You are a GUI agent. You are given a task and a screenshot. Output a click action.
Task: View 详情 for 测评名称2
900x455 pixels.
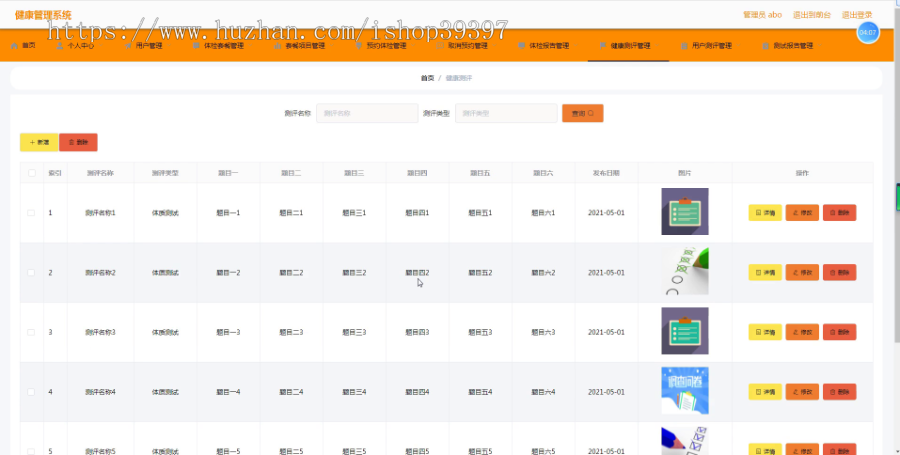click(765, 273)
